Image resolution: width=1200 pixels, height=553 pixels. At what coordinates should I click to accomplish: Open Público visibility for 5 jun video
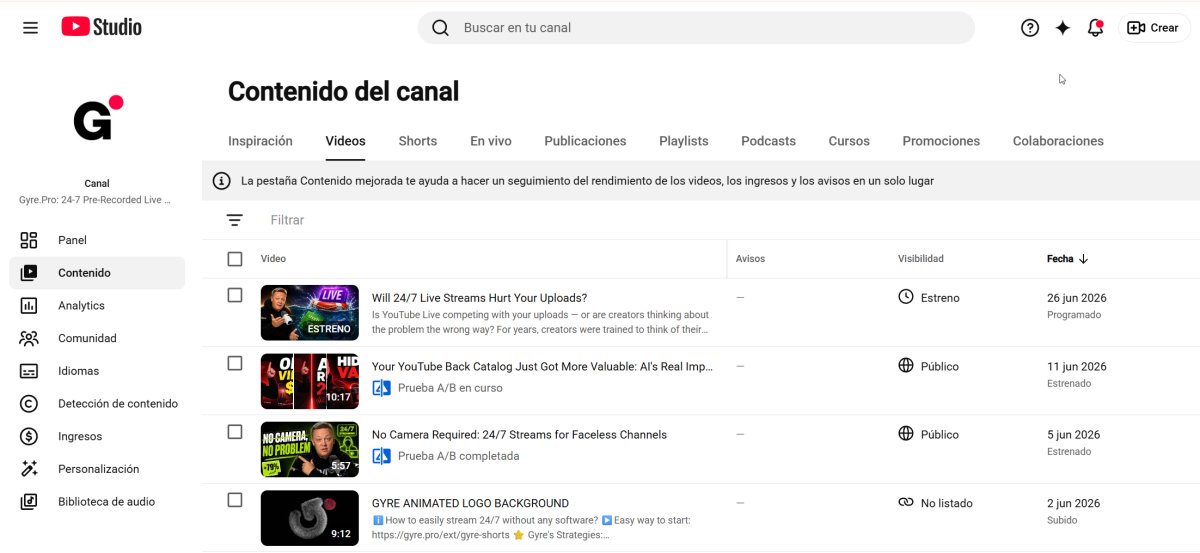tap(940, 434)
